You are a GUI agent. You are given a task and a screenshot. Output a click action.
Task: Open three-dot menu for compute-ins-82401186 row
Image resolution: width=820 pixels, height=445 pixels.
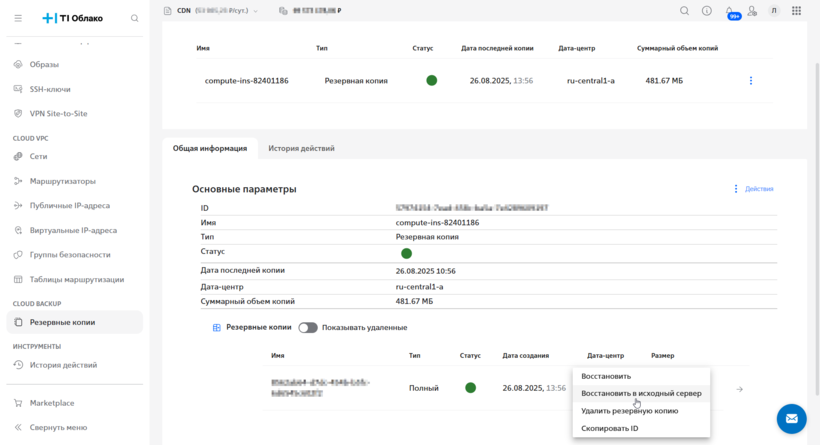pyautogui.click(x=751, y=80)
